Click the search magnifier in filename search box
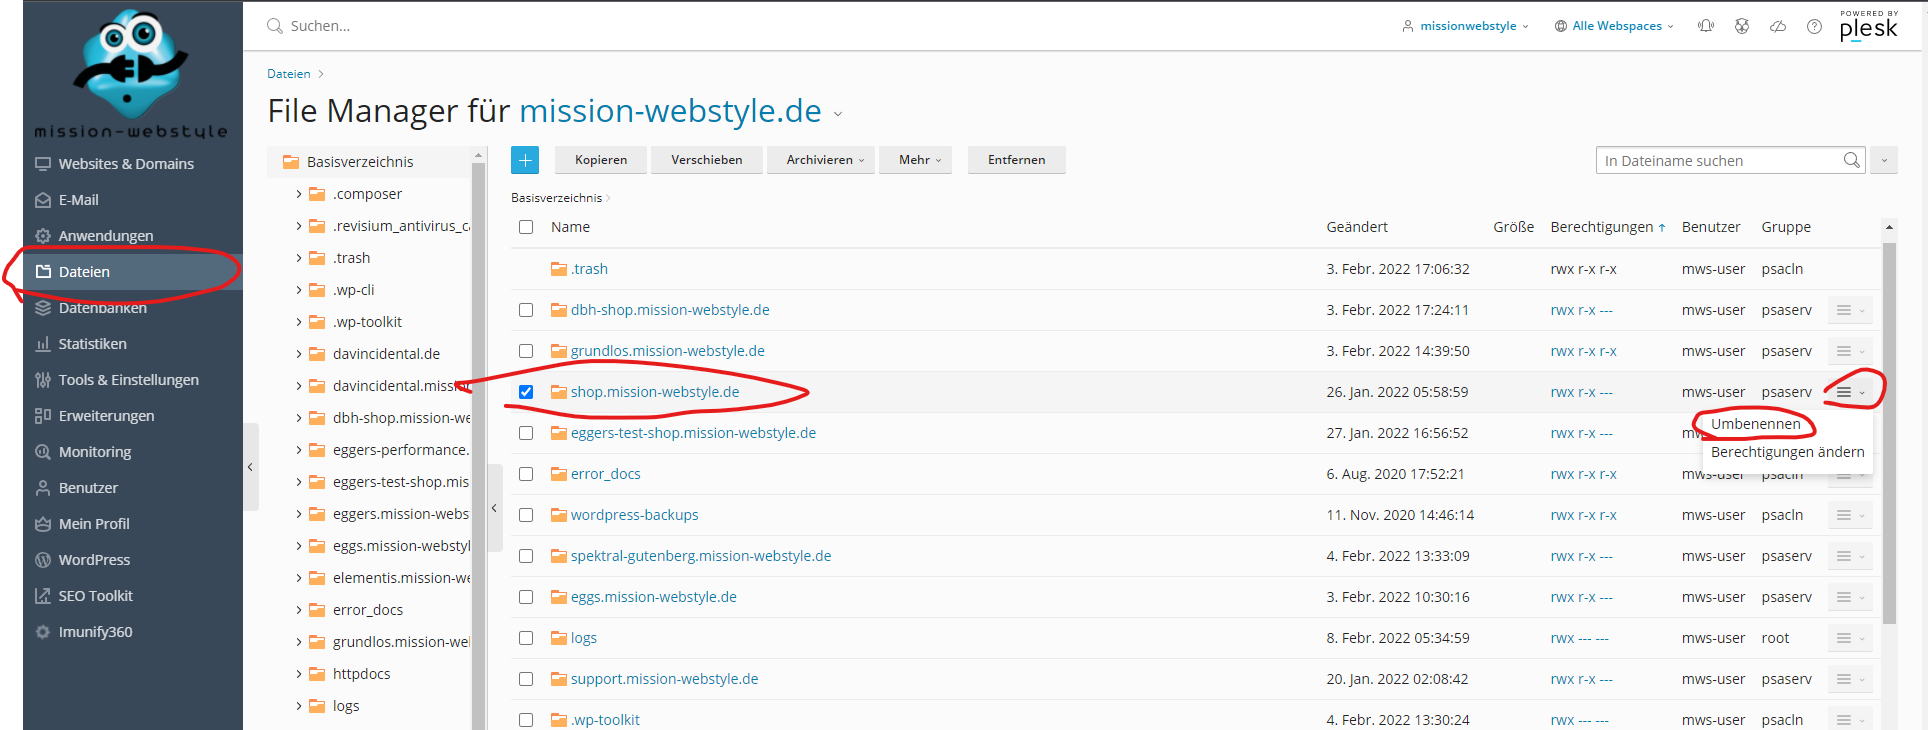The height and width of the screenshot is (730, 1928). tap(1851, 160)
